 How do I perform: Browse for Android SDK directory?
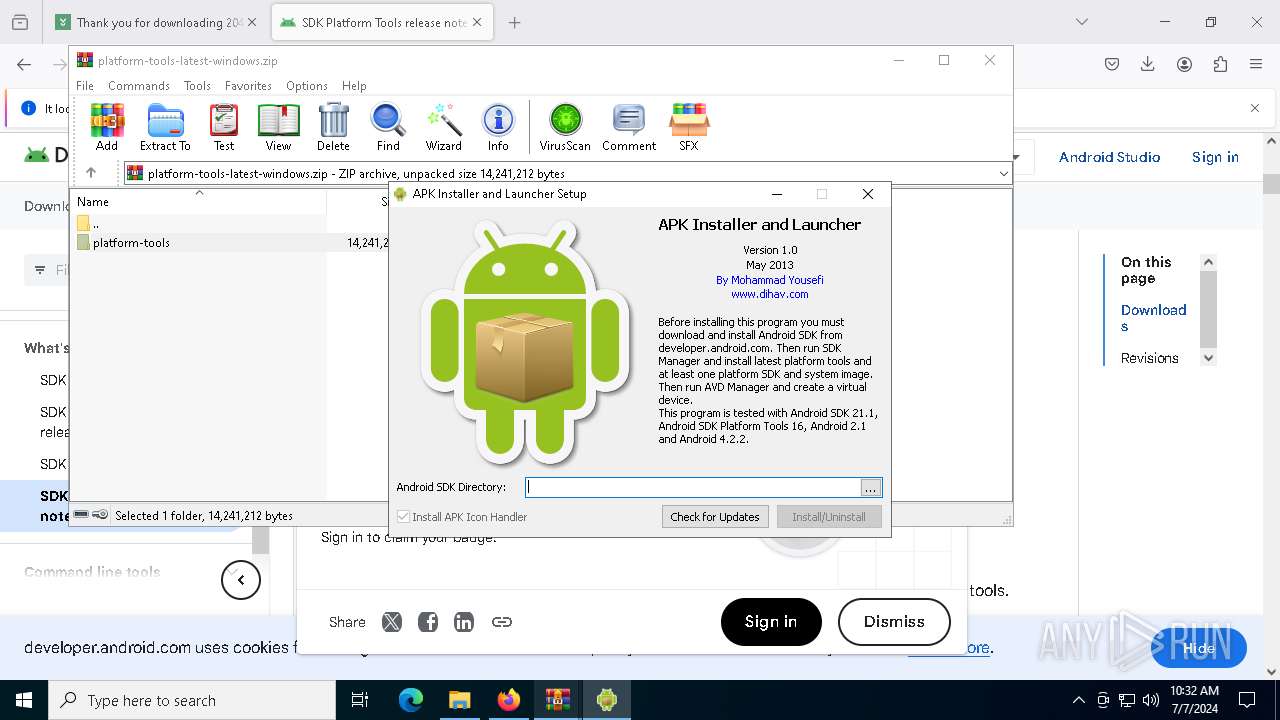coord(871,488)
